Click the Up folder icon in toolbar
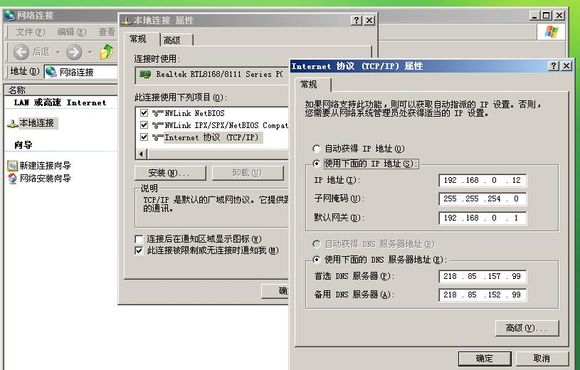The width and height of the screenshot is (580, 370). (x=107, y=51)
